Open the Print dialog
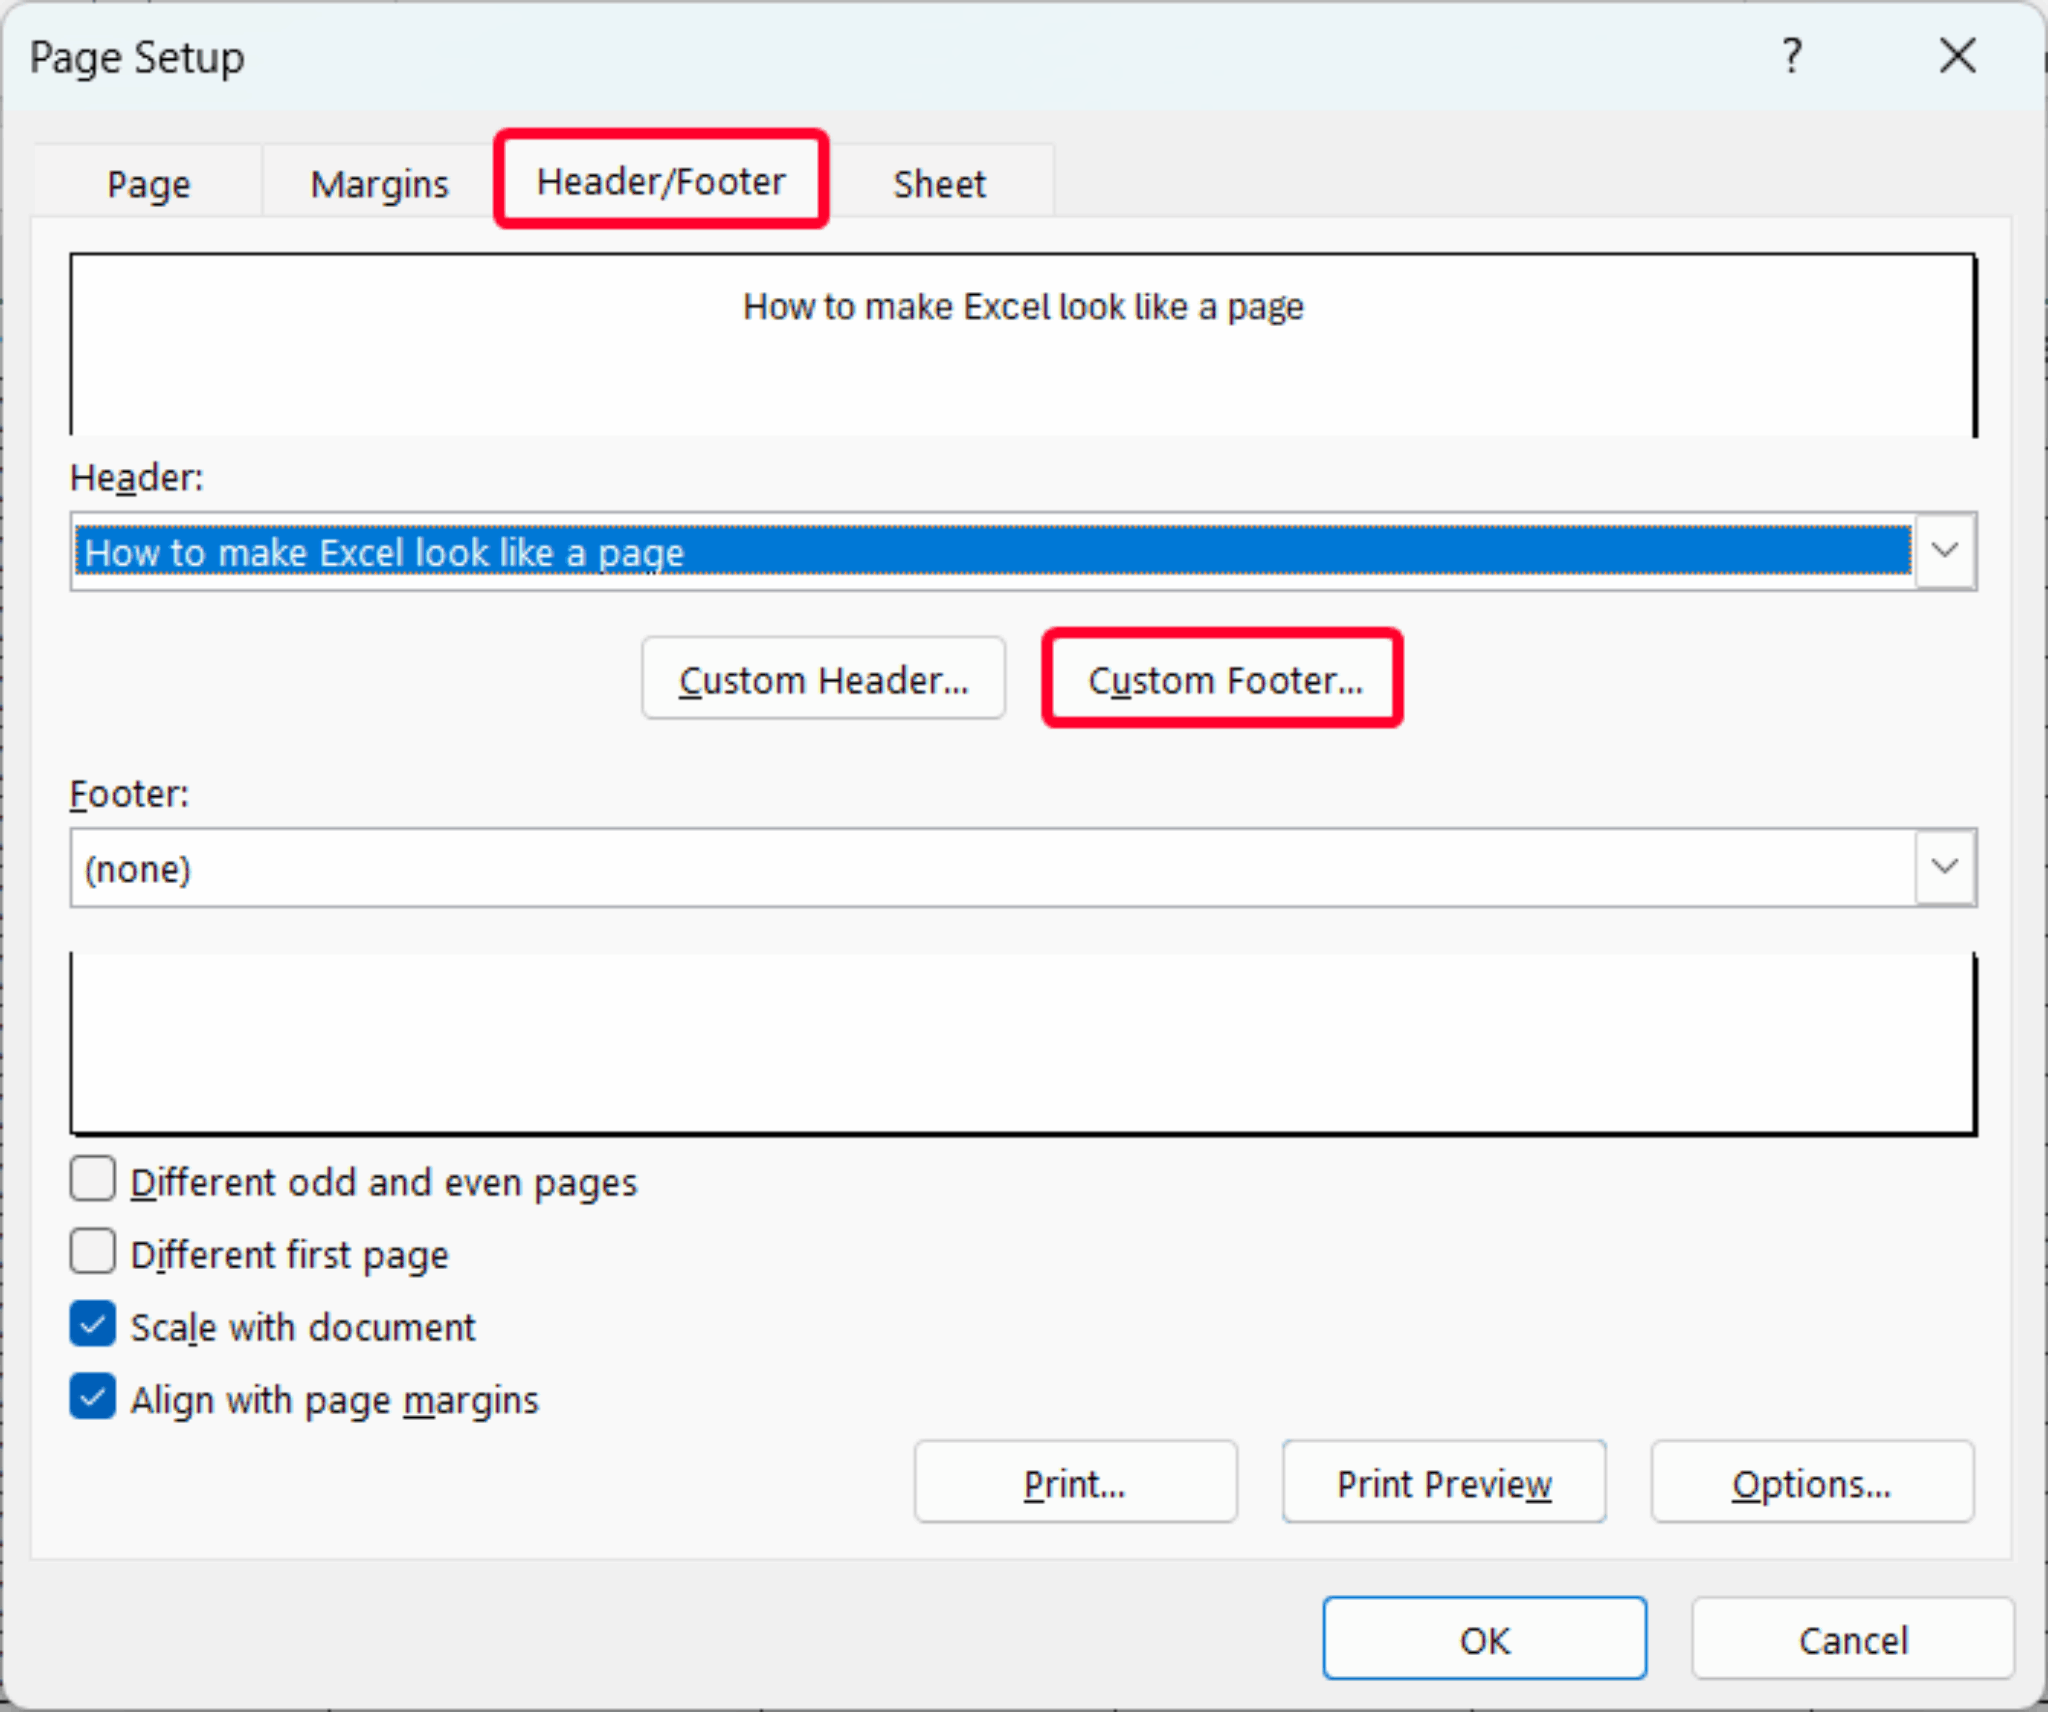Viewport: 2048px width, 1712px height. point(1074,1483)
